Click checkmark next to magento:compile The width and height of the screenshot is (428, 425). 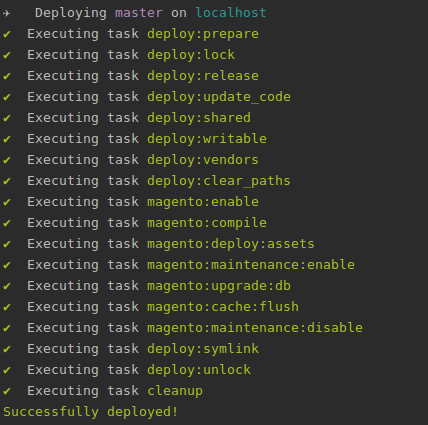click(x=7, y=223)
